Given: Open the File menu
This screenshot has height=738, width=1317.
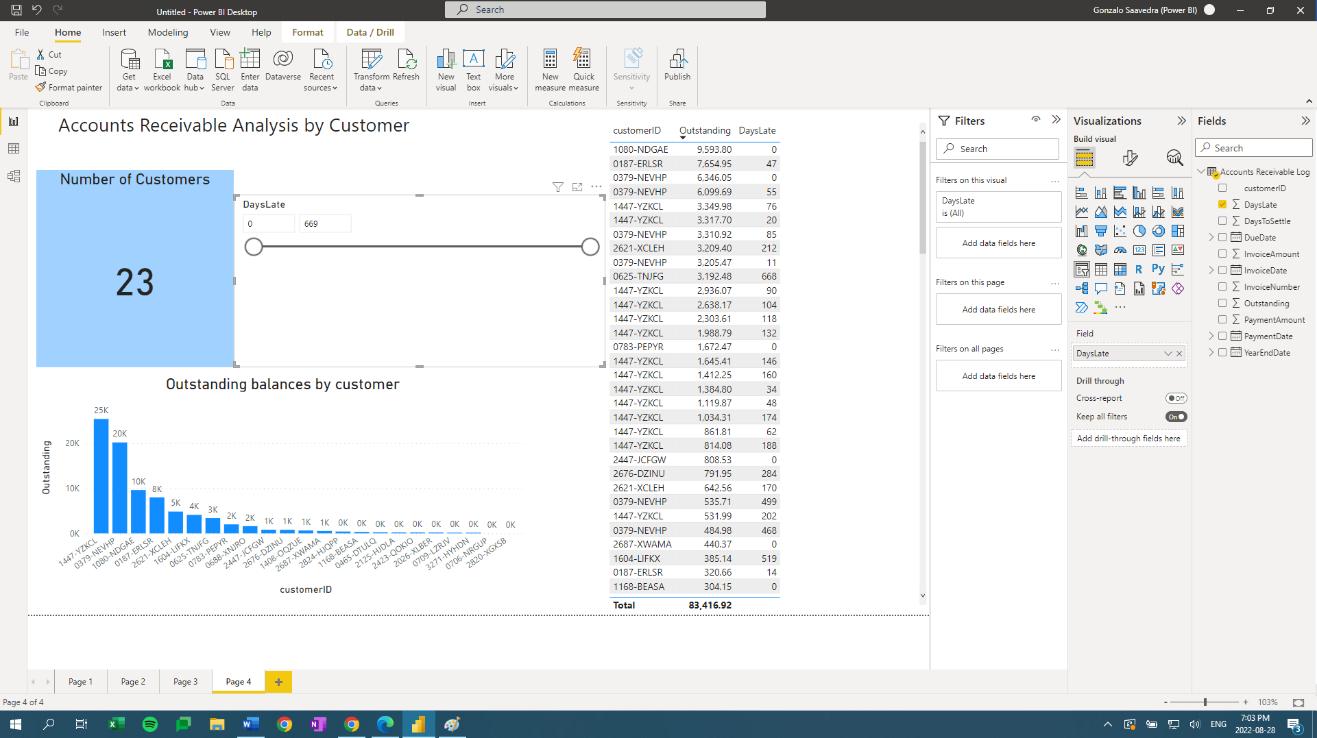Looking at the screenshot, I should point(22,32).
